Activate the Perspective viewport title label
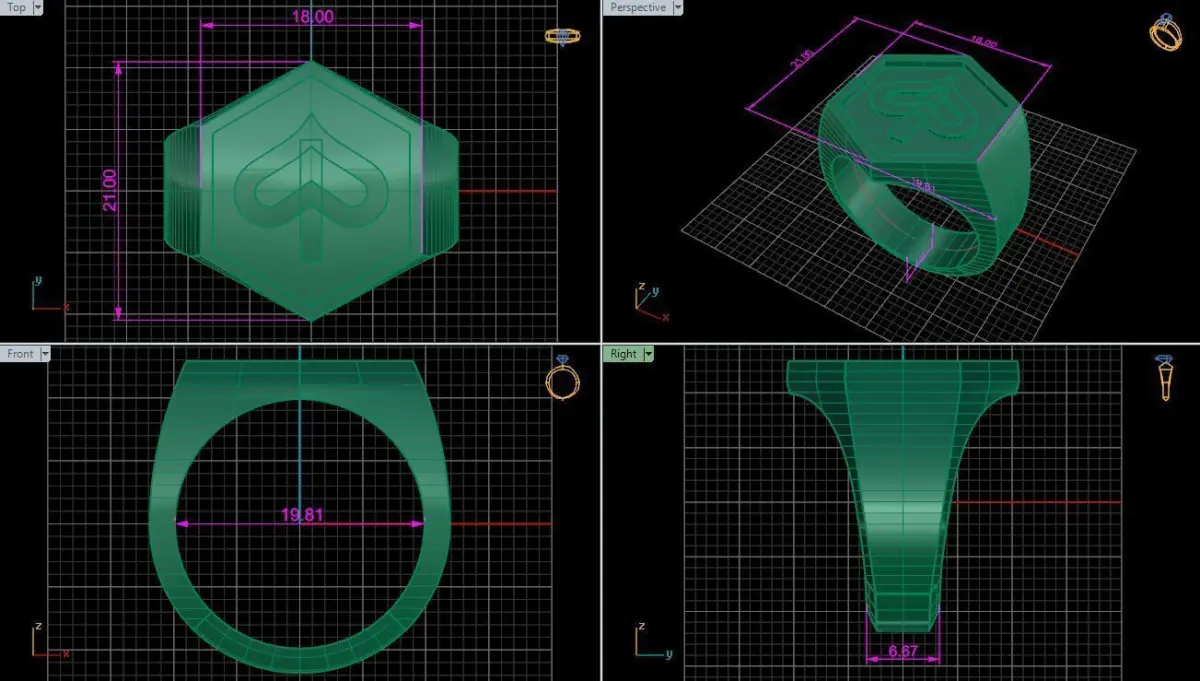The image size is (1200, 681). pos(638,7)
